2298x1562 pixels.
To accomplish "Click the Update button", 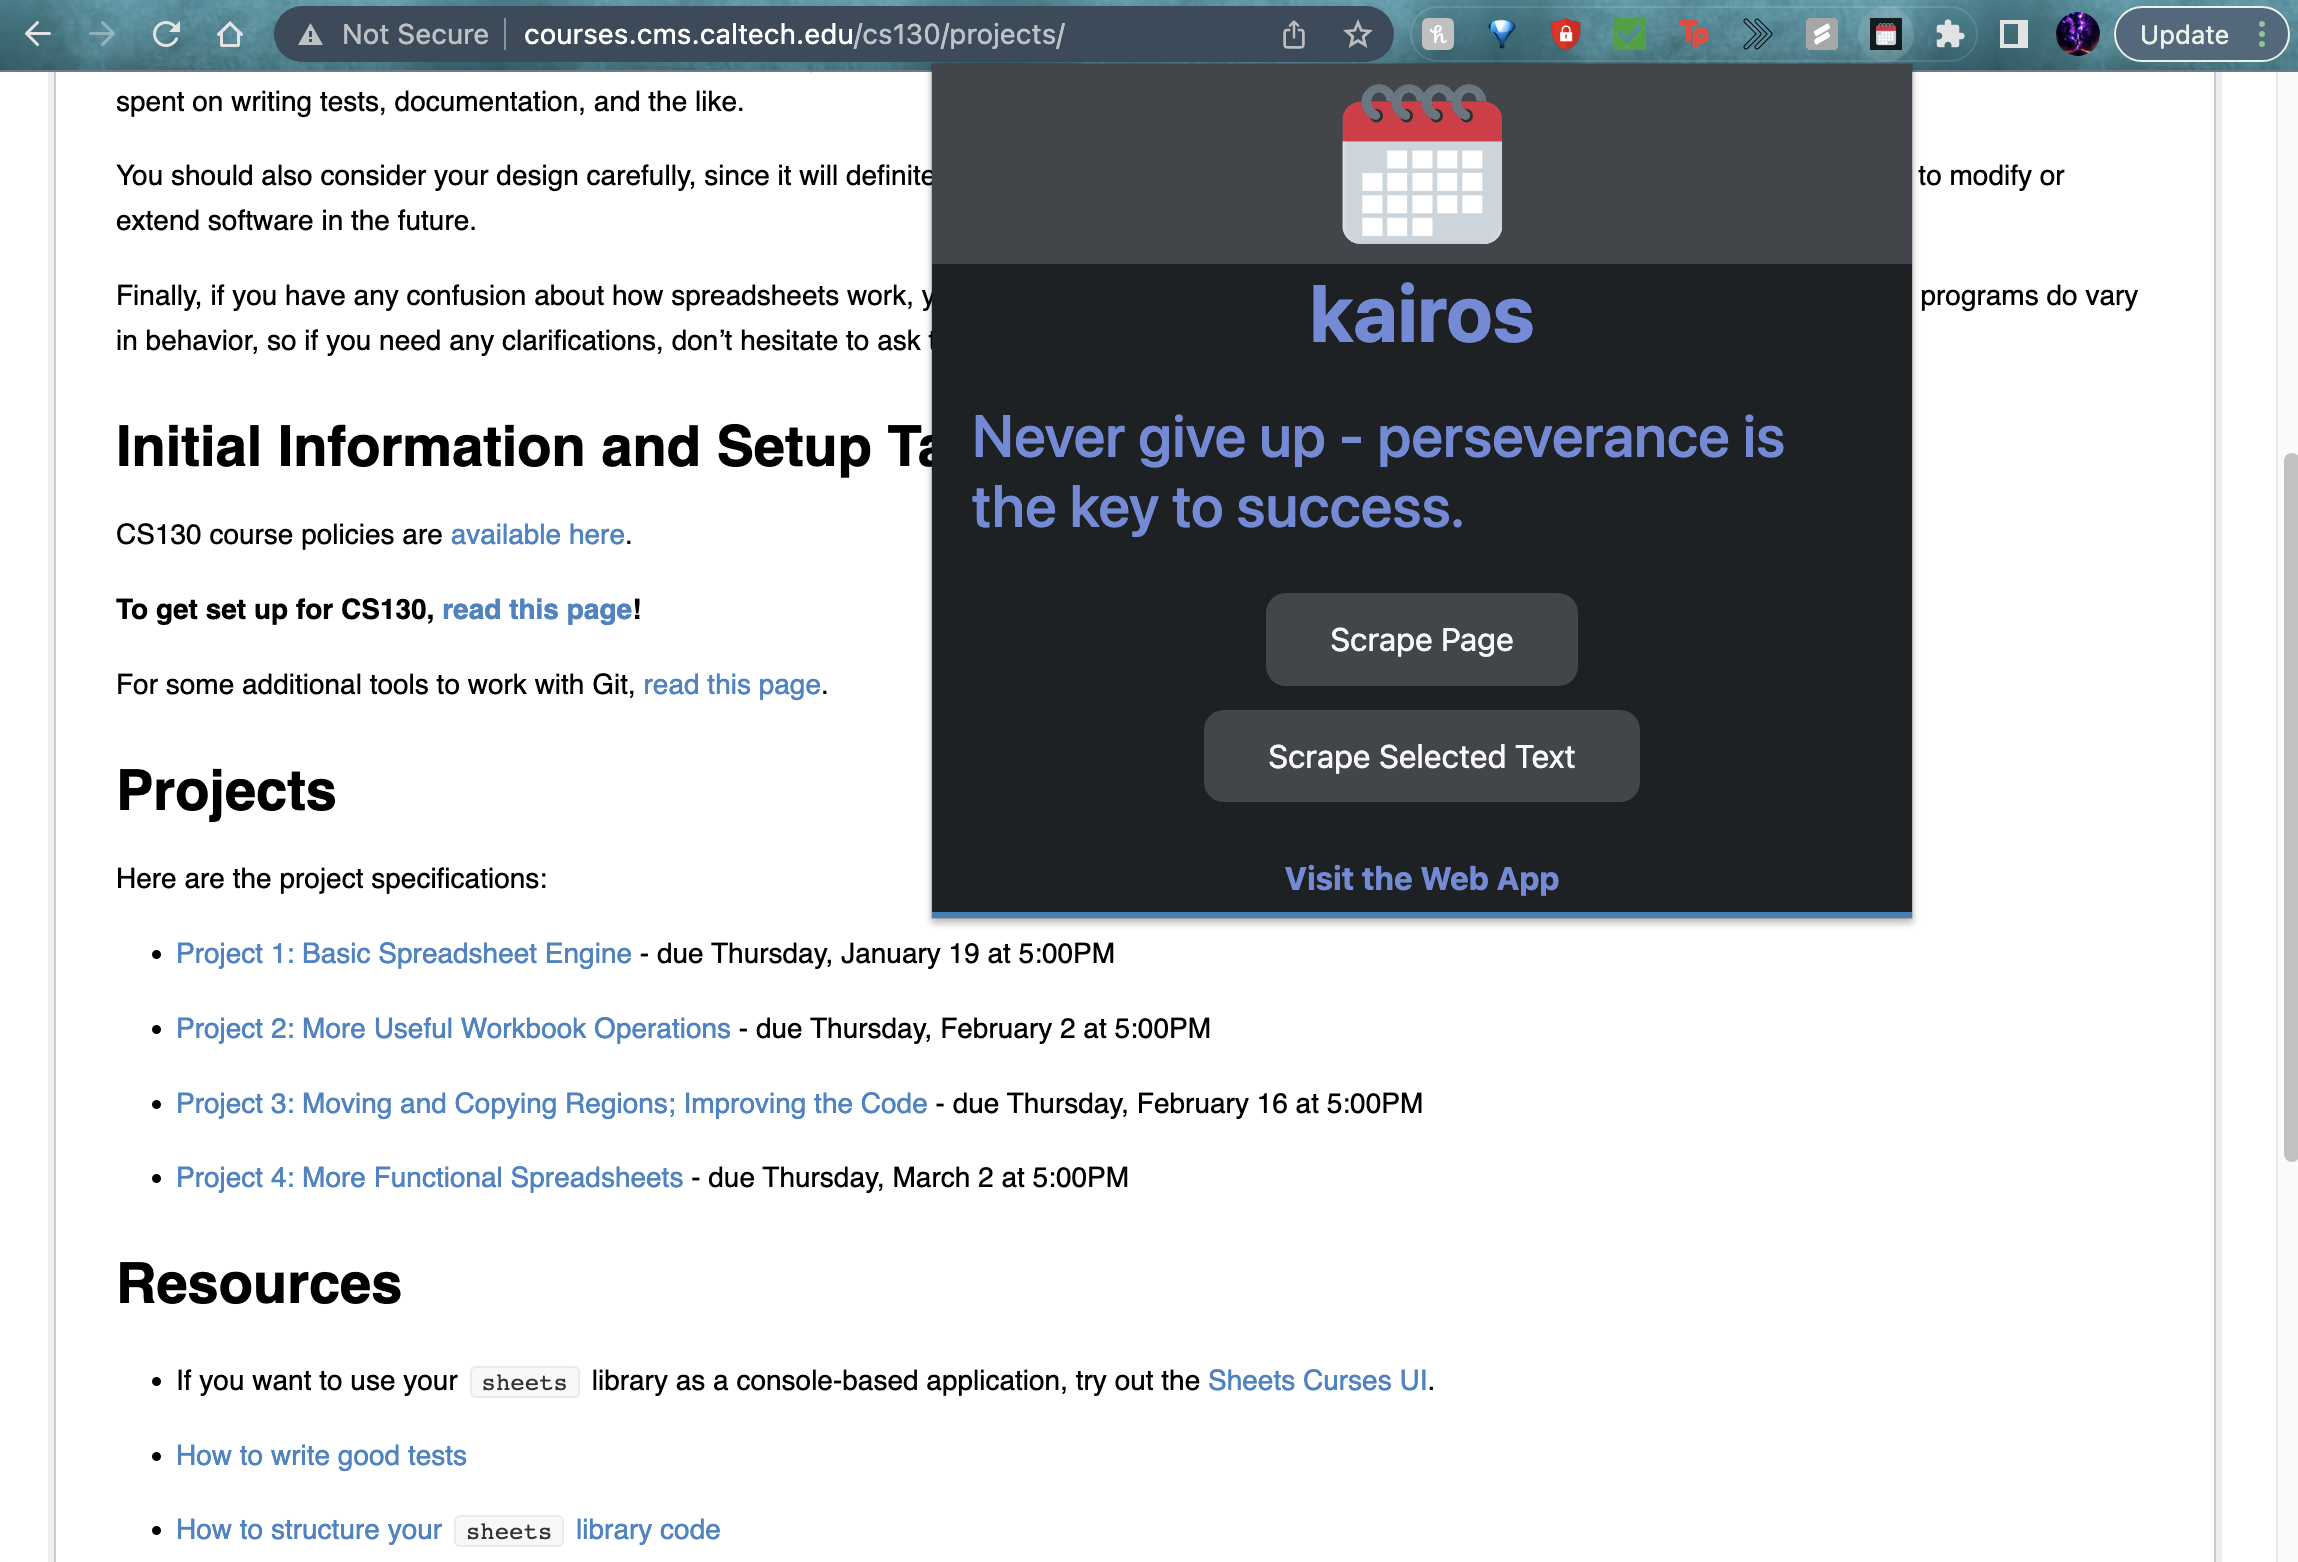I will point(2185,33).
